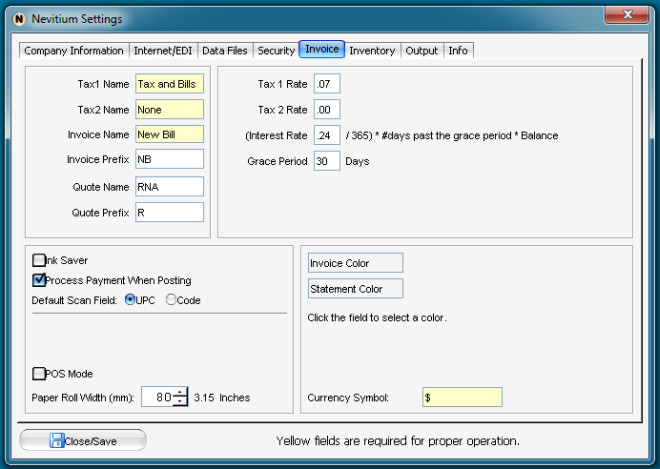Select the Invoice tab
660x469 pixels.
click(x=322, y=49)
